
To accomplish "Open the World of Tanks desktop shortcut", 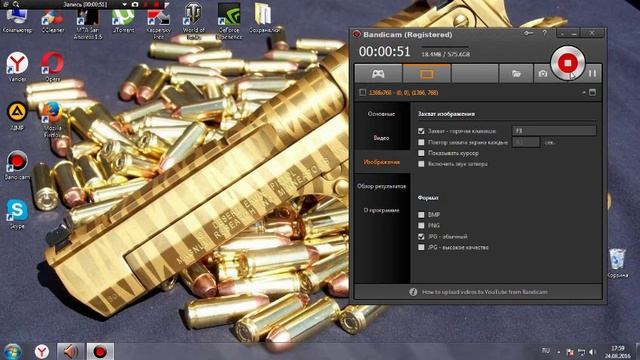I will (193, 21).
